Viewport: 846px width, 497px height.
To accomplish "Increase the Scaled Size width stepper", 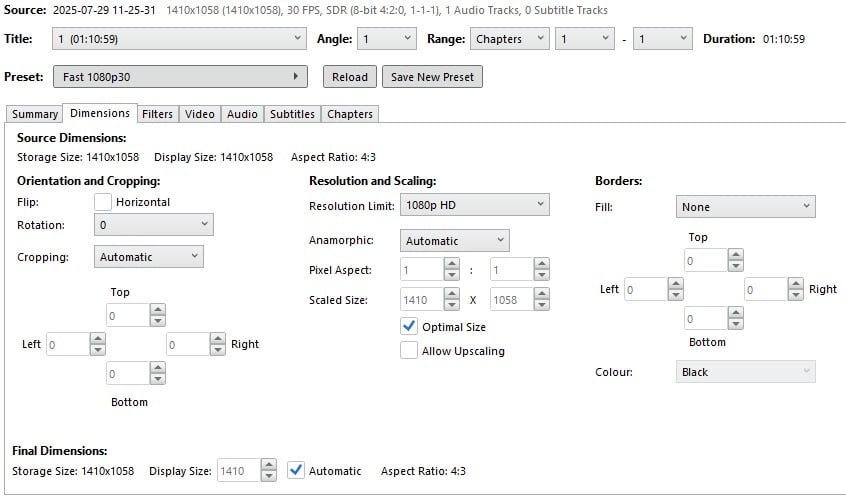I will tap(452, 294).
